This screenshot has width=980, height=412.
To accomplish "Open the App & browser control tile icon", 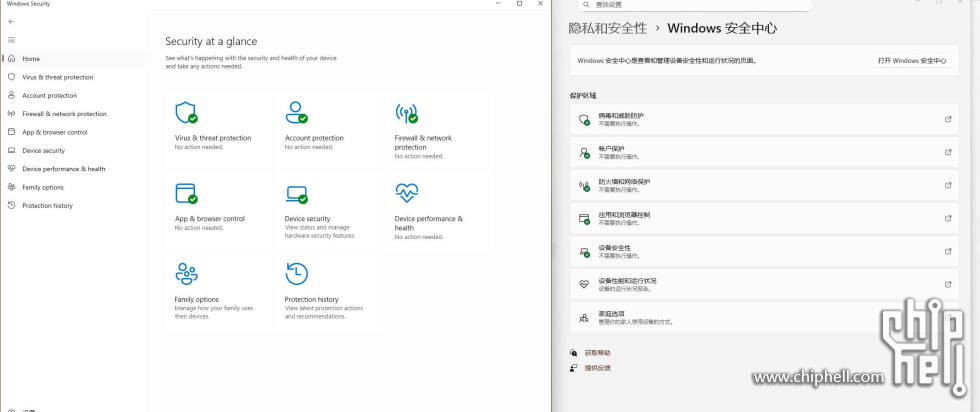I will tap(186, 193).
